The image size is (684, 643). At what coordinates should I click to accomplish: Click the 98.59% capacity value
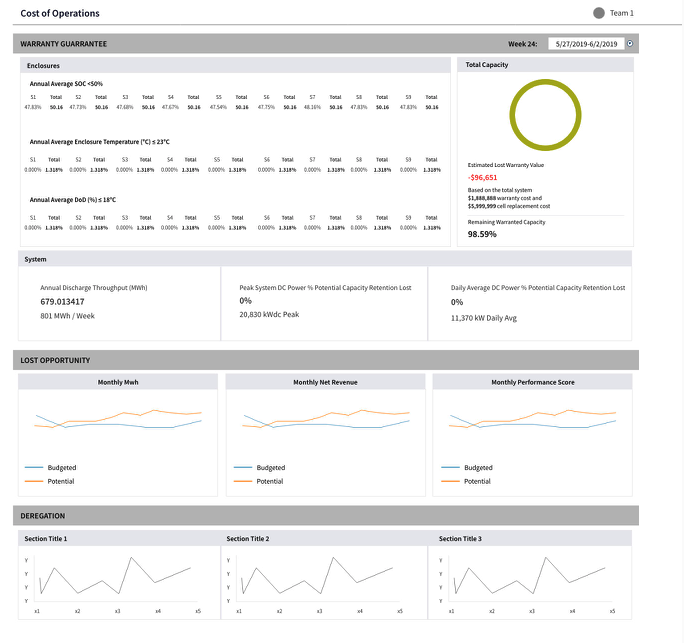pyautogui.click(x=482, y=234)
